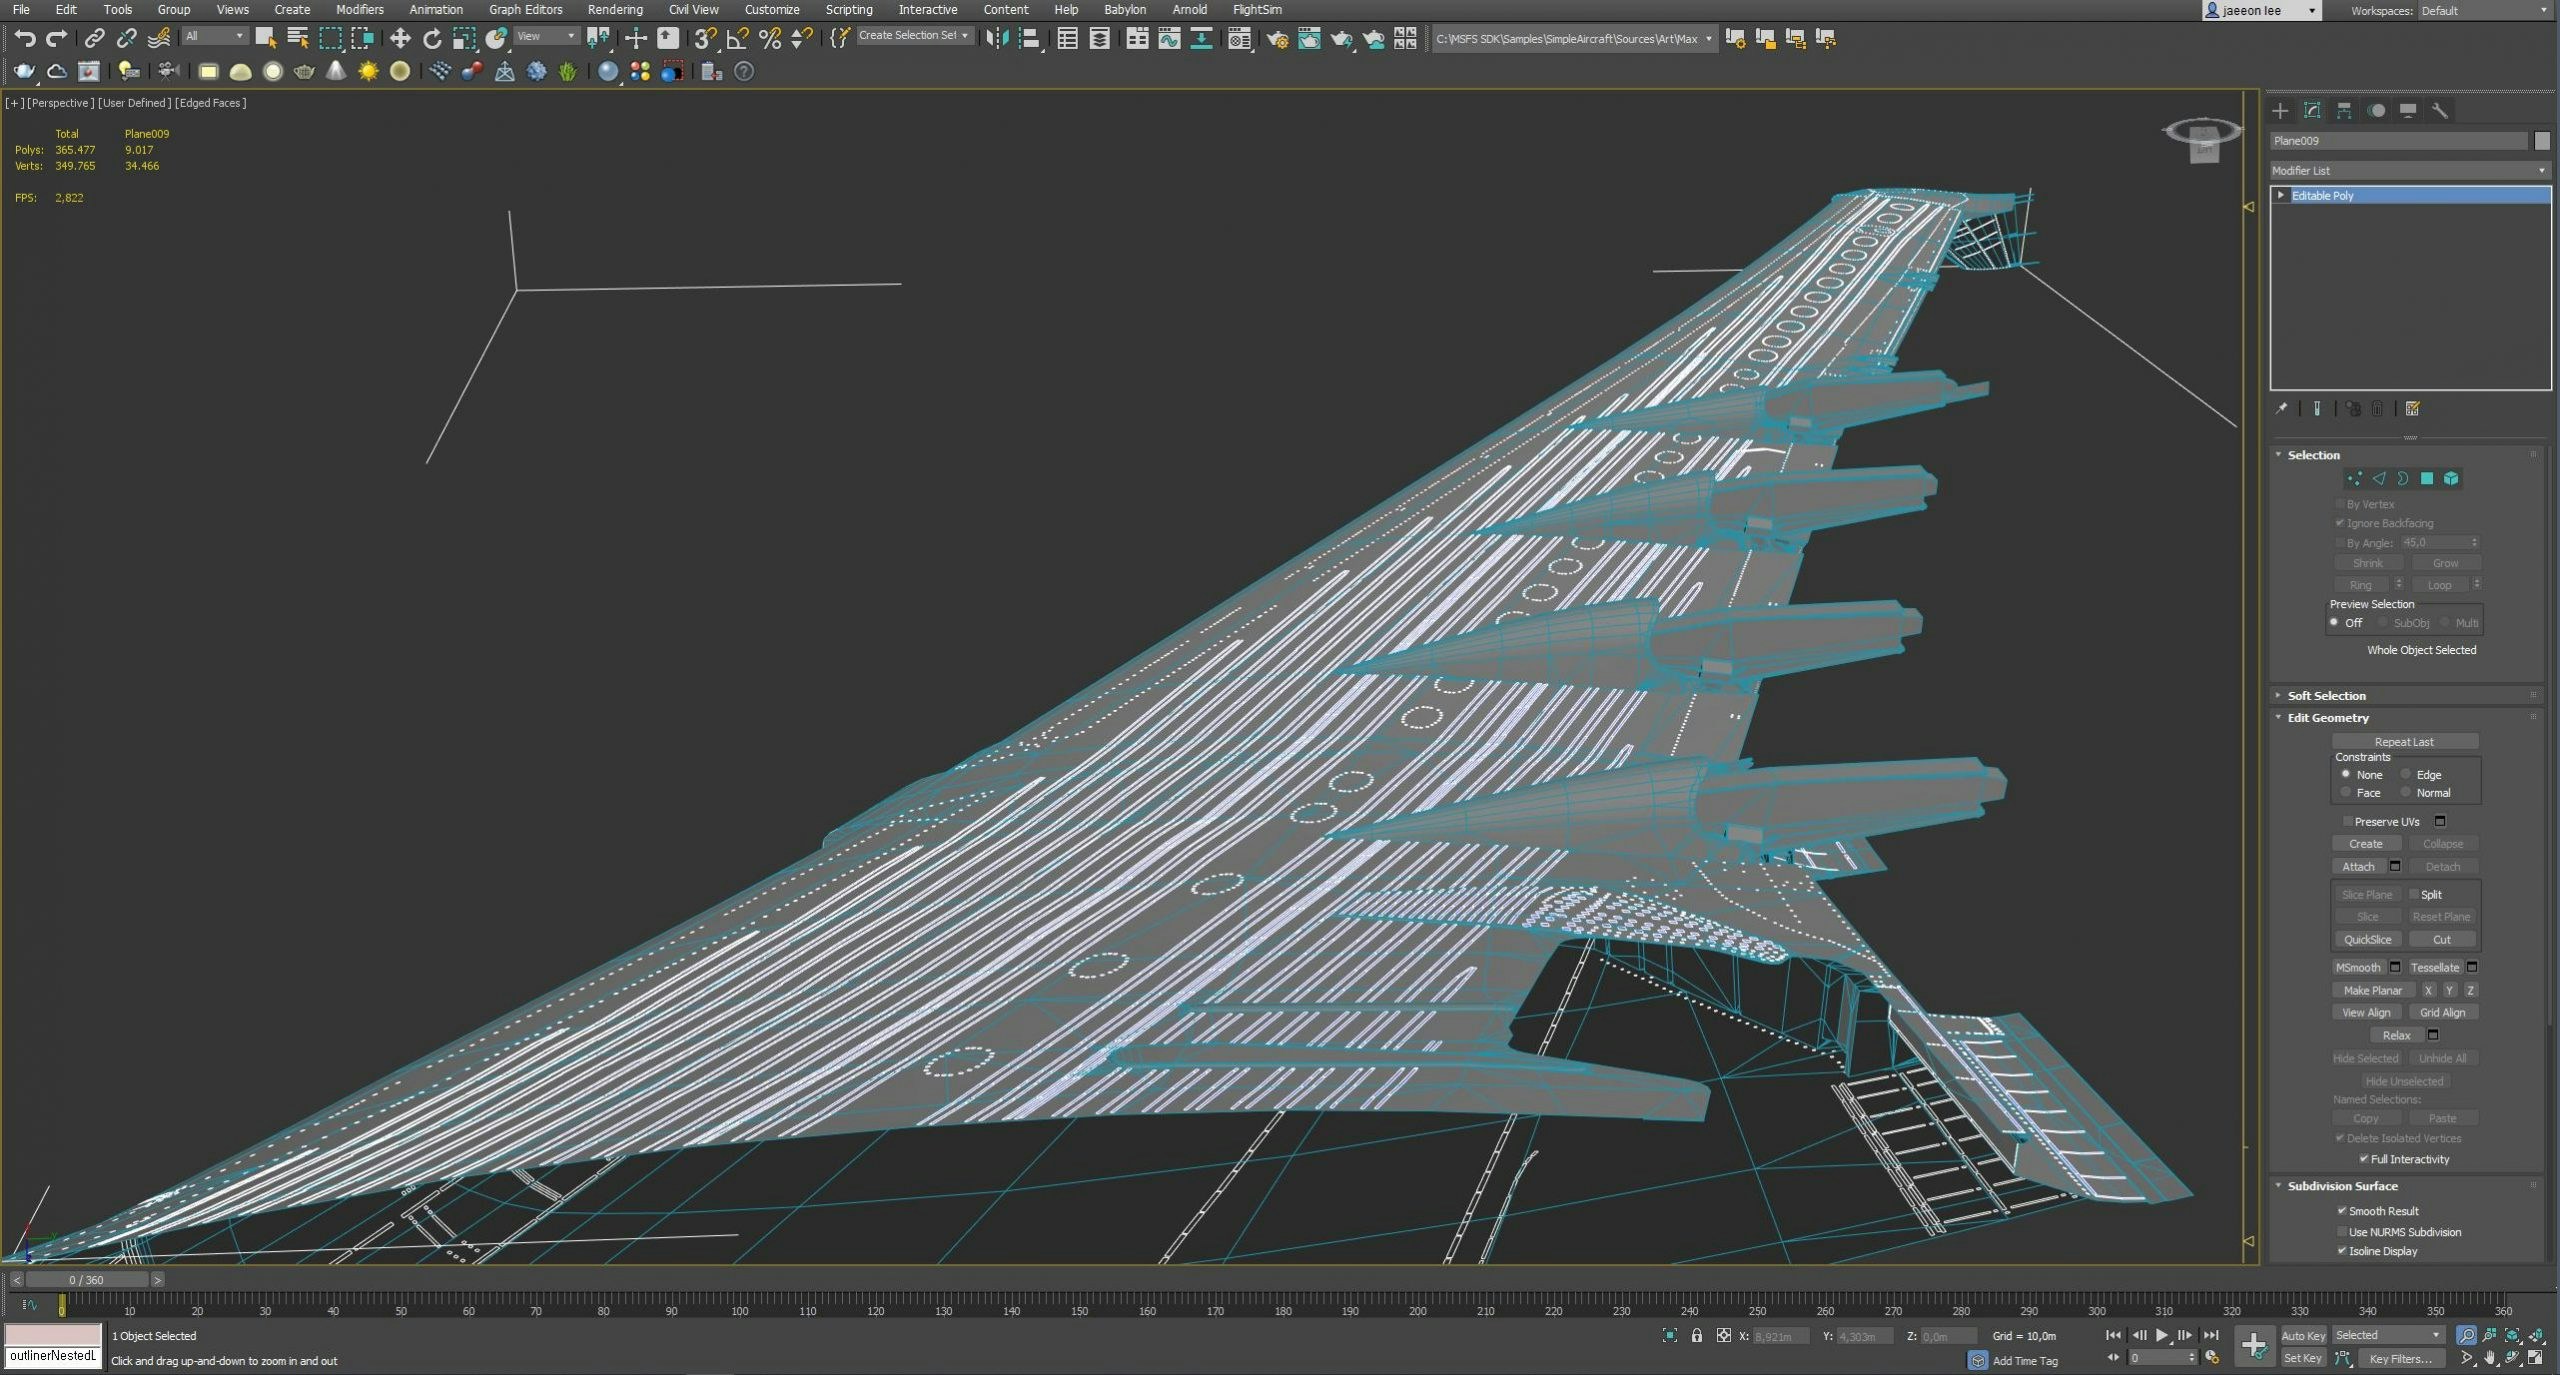Image resolution: width=2560 pixels, height=1375 pixels.
Task: Open the Hierarchy command panel tab
Action: pos(2344,111)
